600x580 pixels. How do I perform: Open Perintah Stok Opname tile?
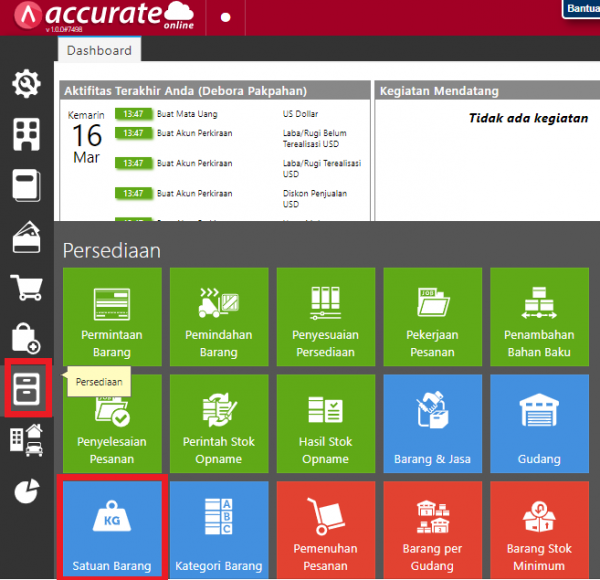[218, 422]
